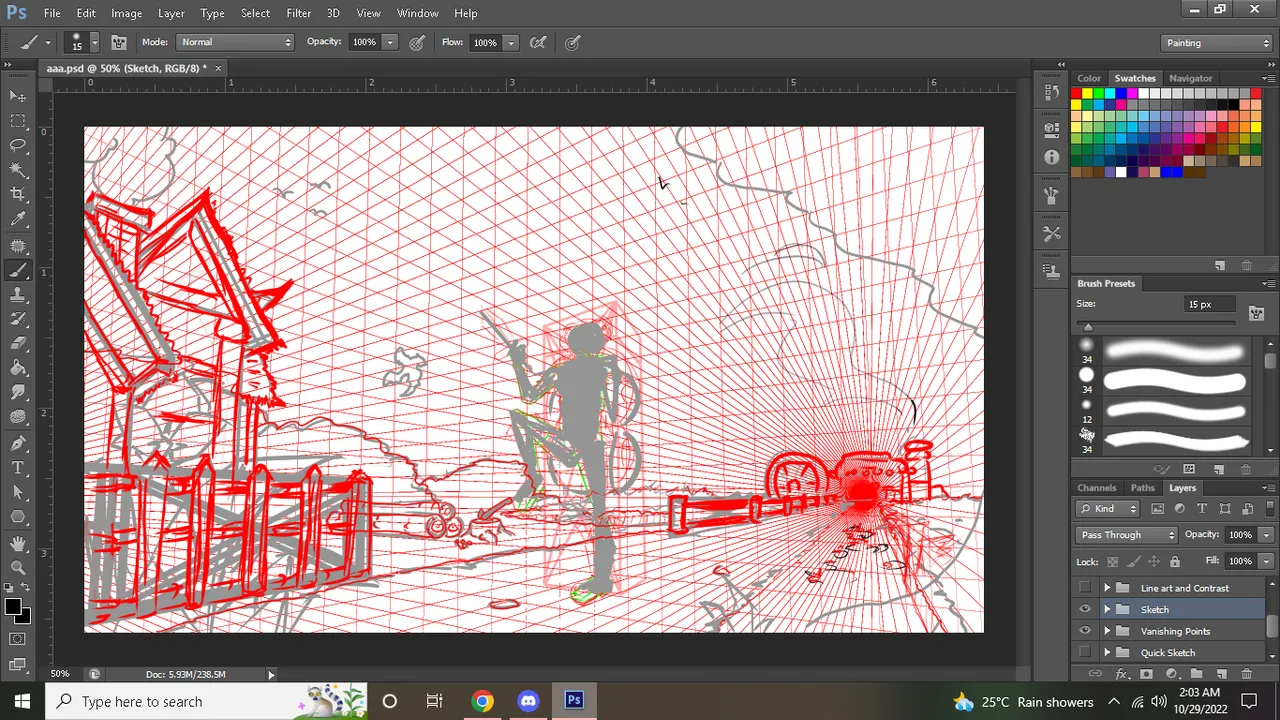The image size is (1280, 720).
Task: Select the Eraser tool
Action: pyautogui.click(x=18, y=344)
